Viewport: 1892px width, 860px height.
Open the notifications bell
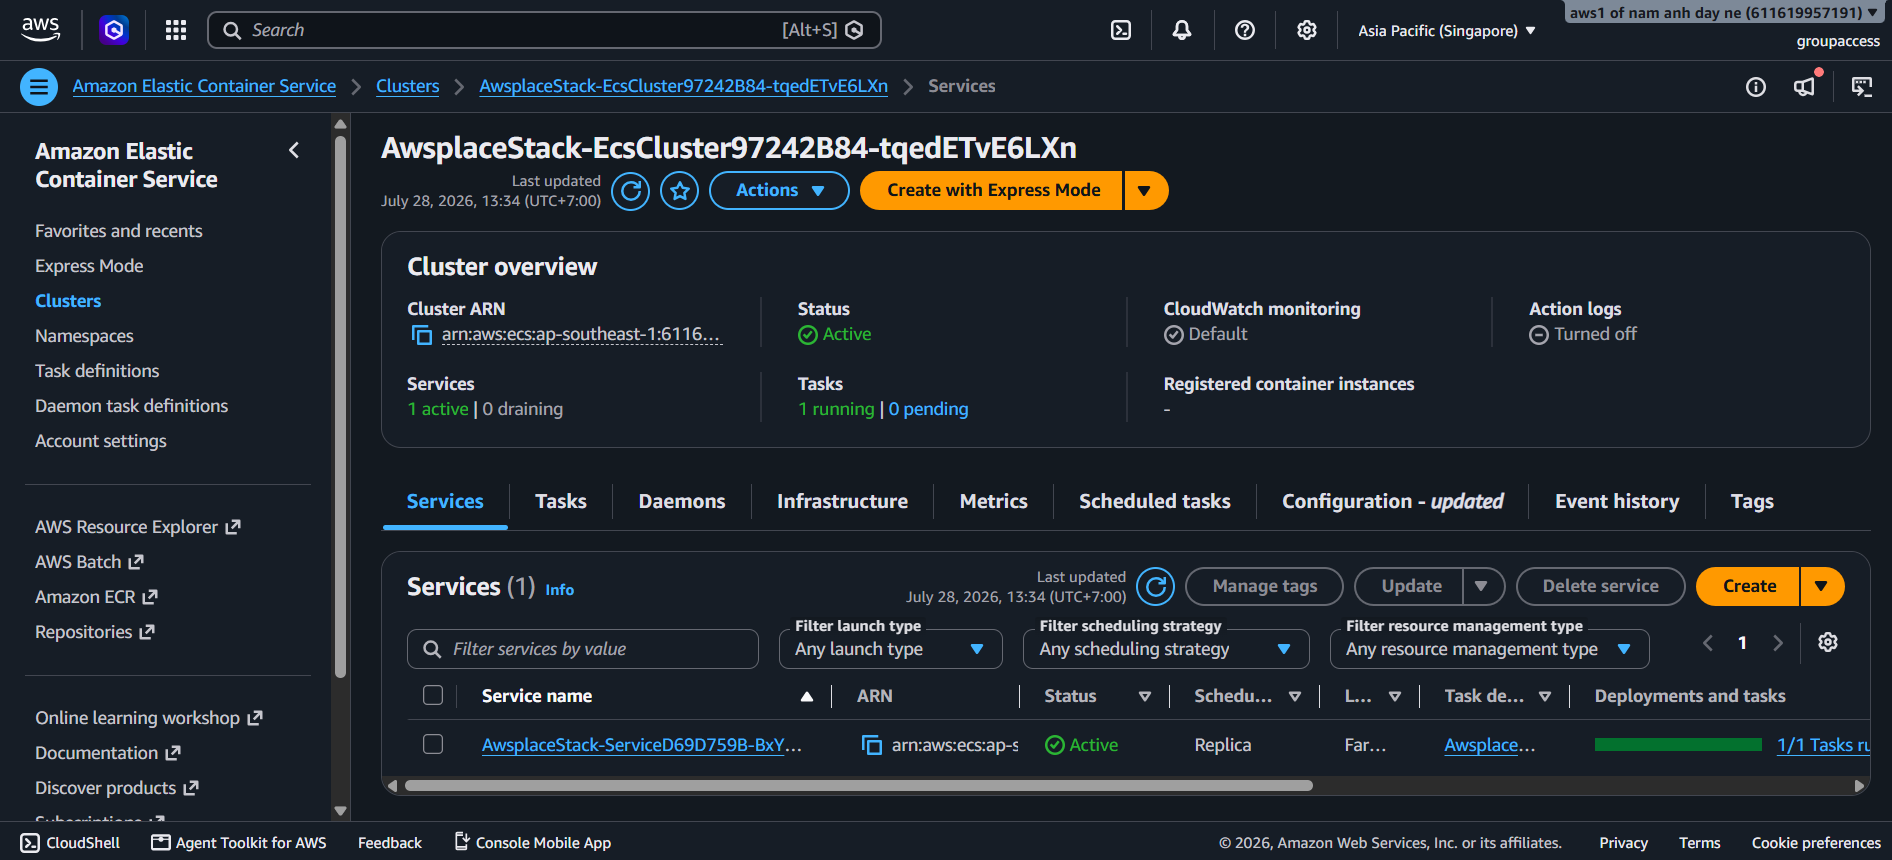(1182, 30)
